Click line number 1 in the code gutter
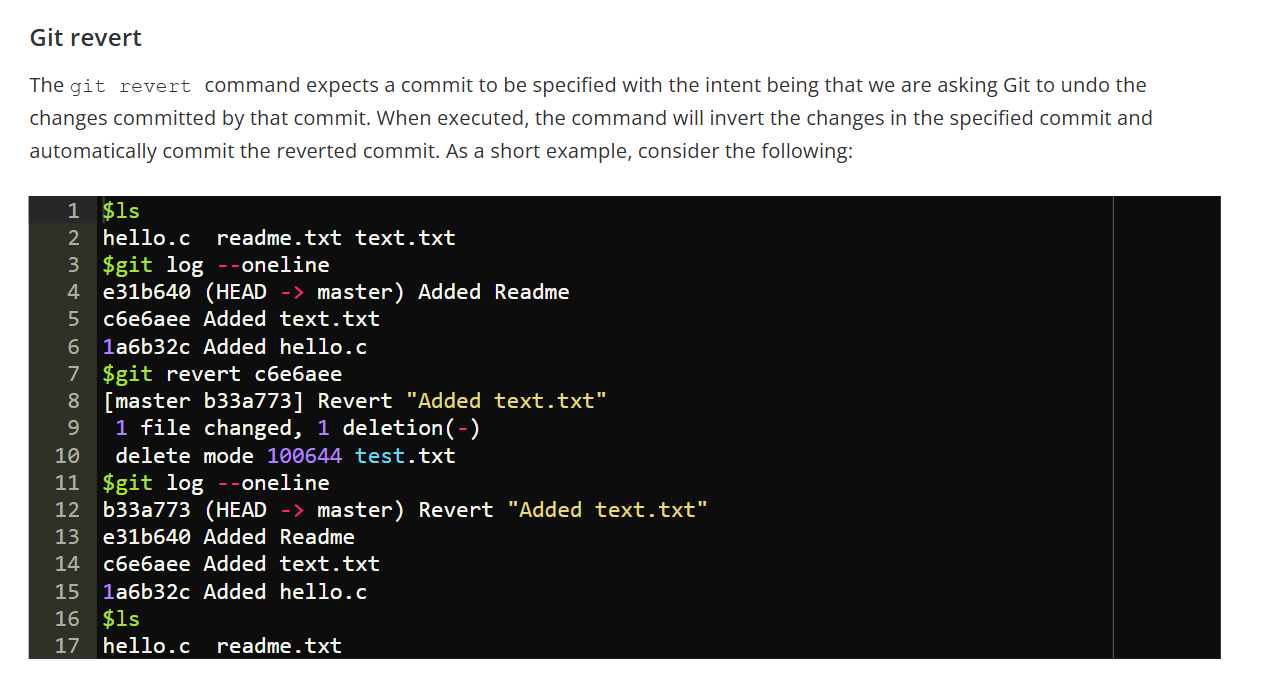This screenshot has height=677, width=1264. pyautogui.click(x=73, y=211)
